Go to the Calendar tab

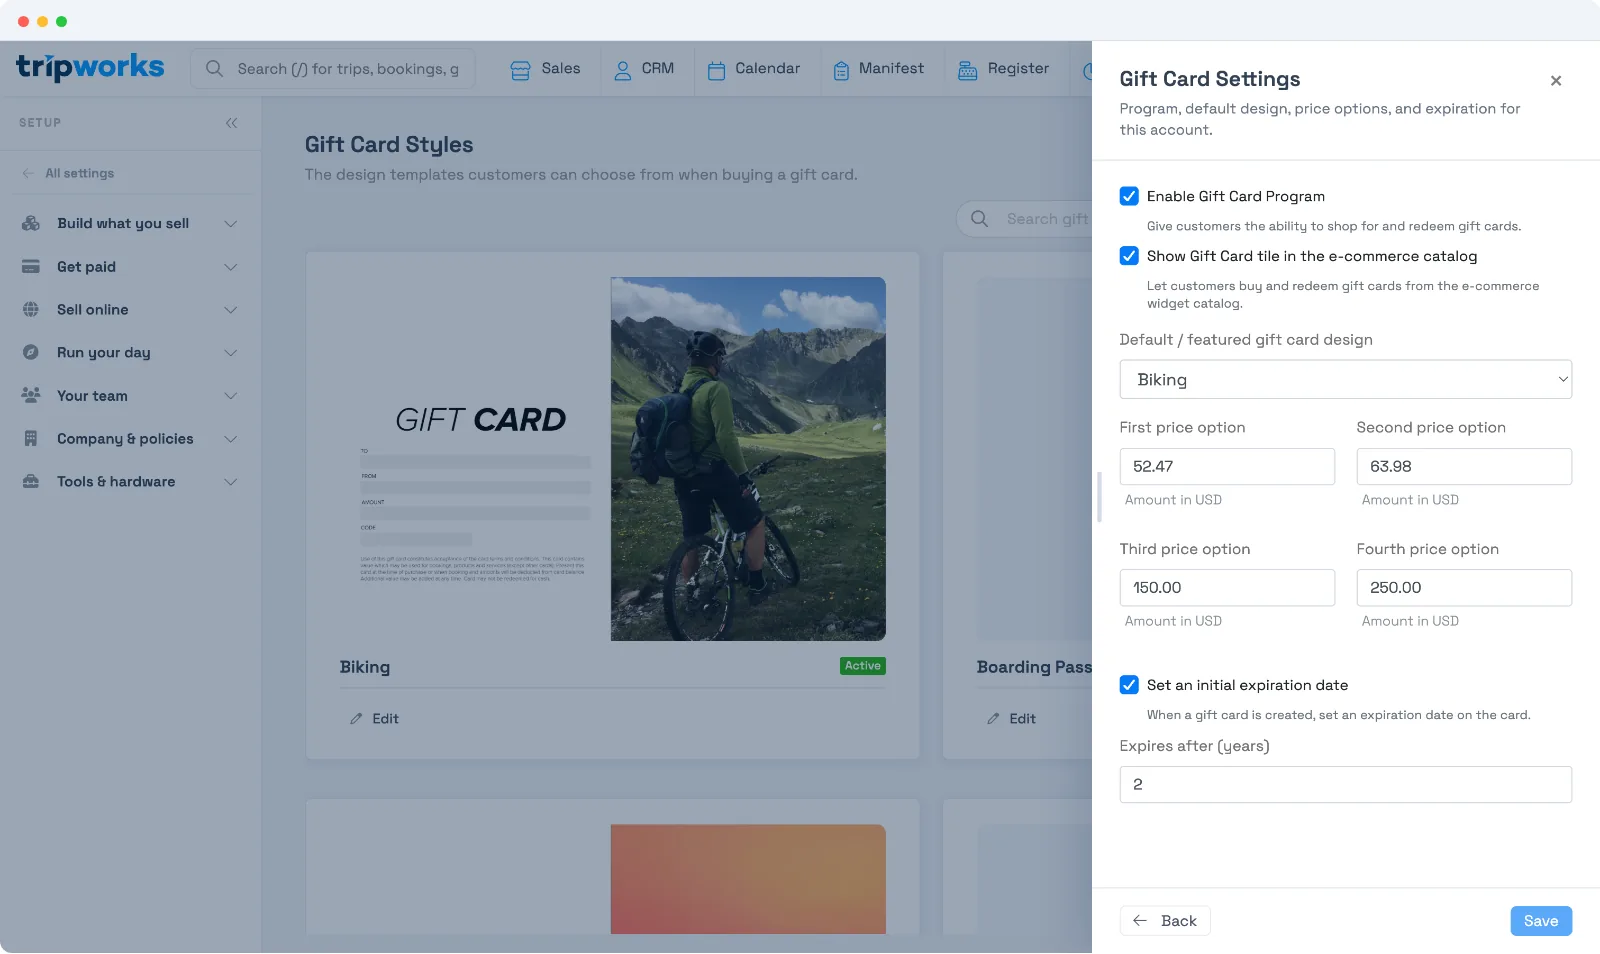tap(754, 69)
